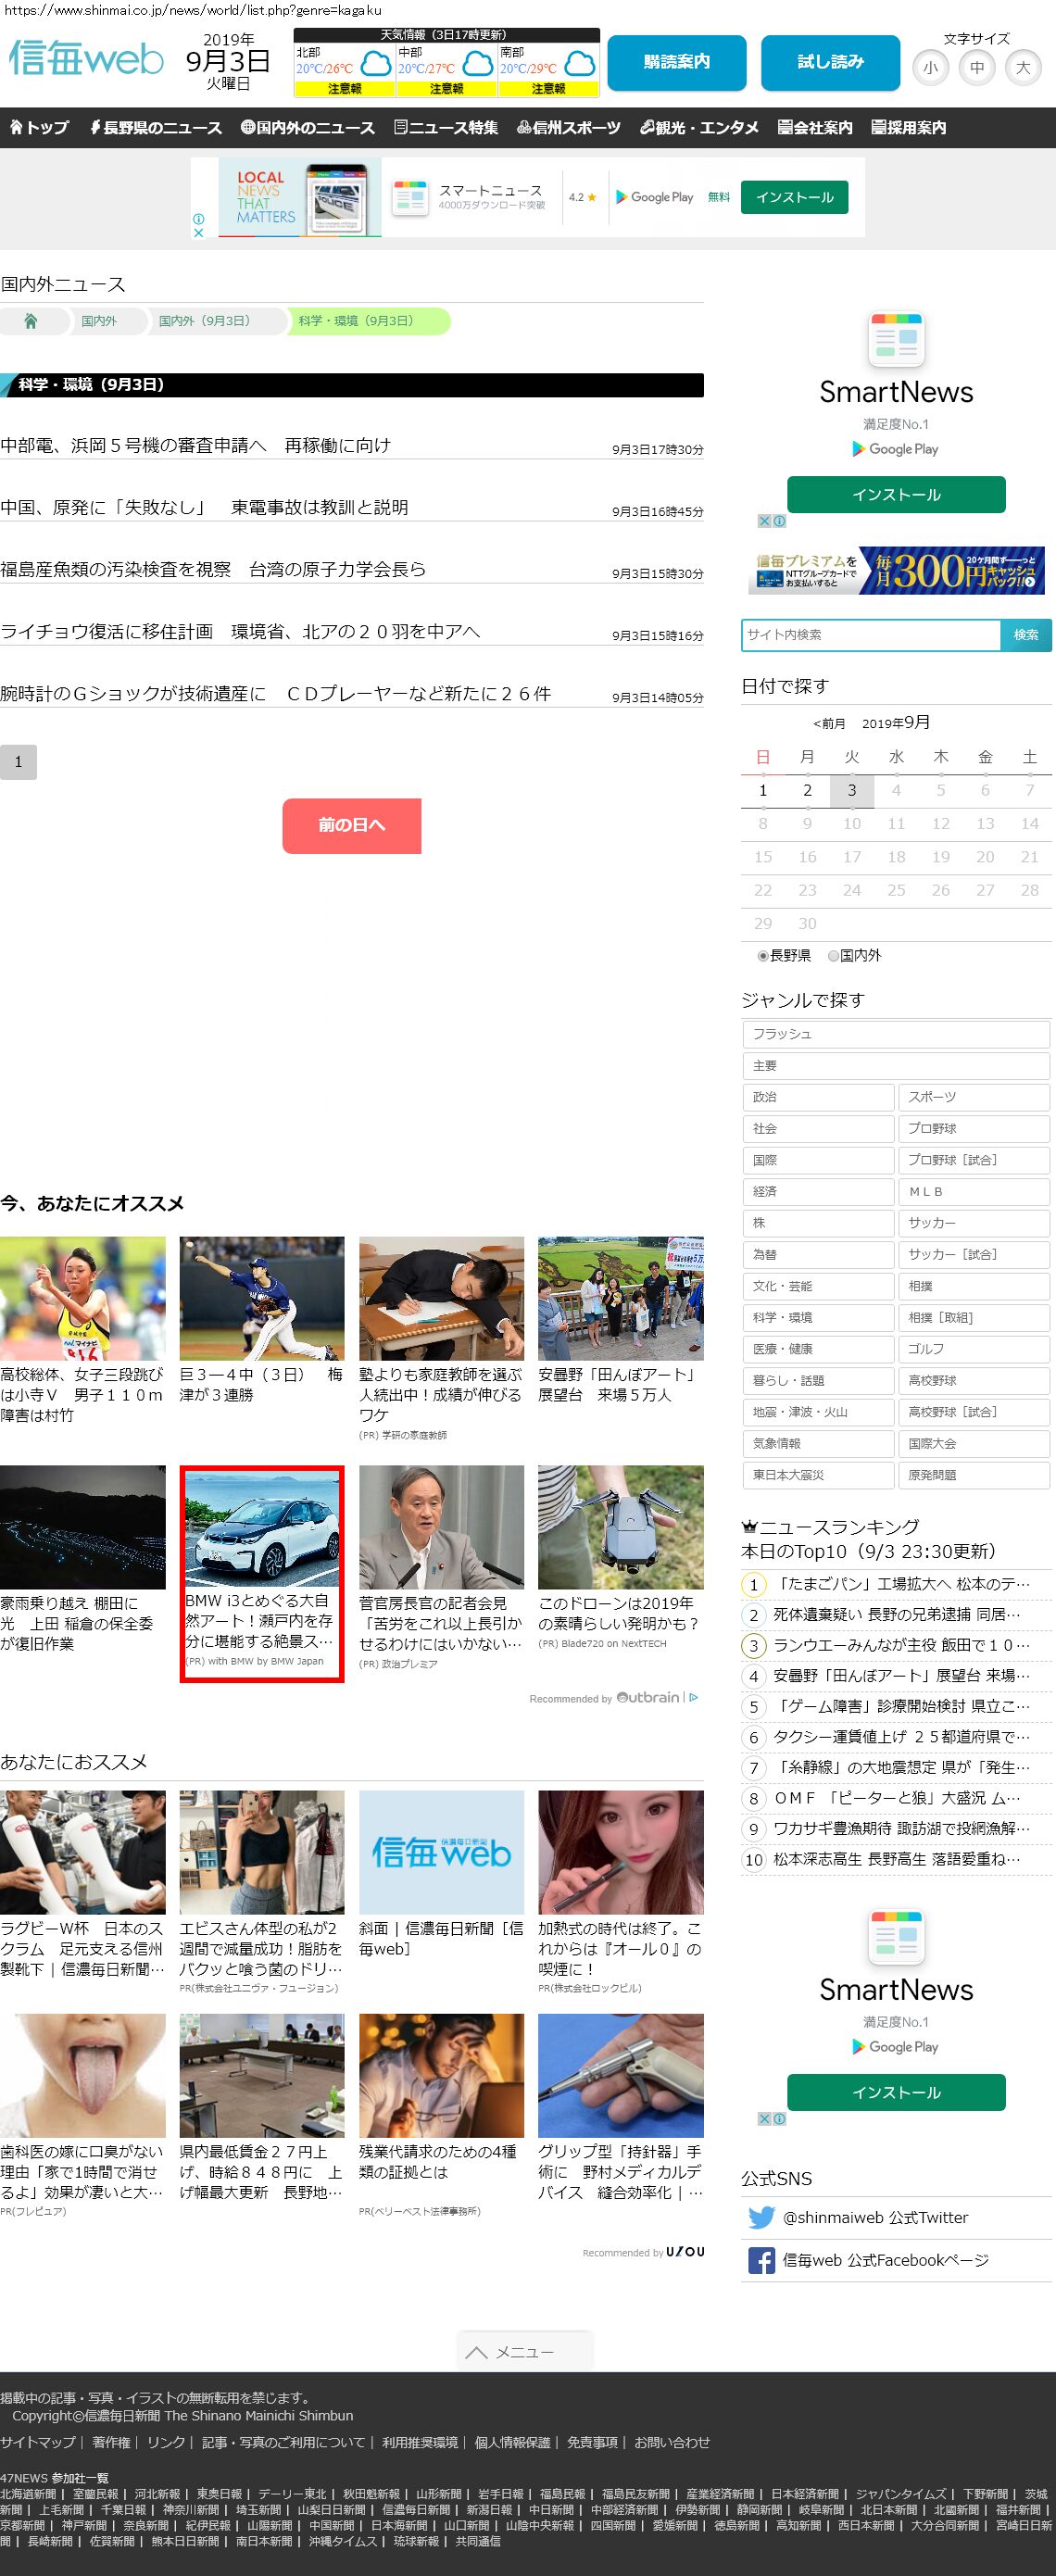Choose the 原発問題 genre
The height and width of the screenshot is (2576, 1056).
[973, 1475]
